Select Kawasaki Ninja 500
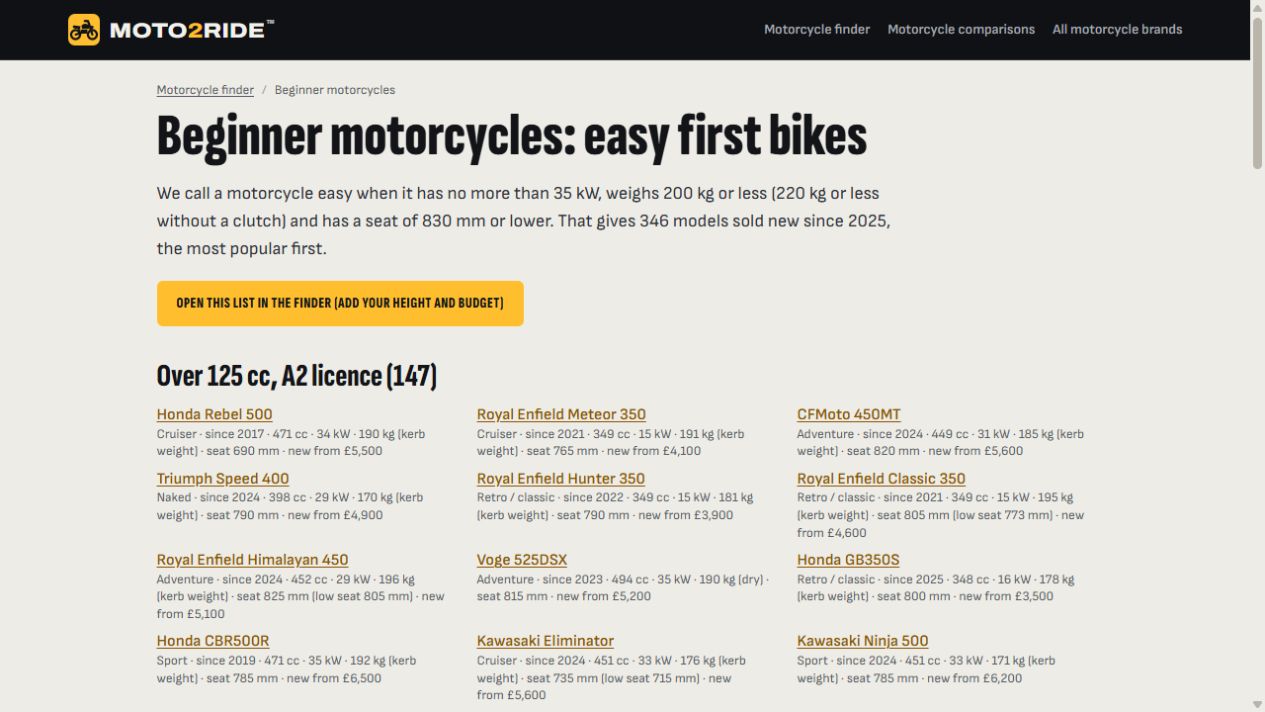This screenshot has width=1265, height=712. point(862,641)
